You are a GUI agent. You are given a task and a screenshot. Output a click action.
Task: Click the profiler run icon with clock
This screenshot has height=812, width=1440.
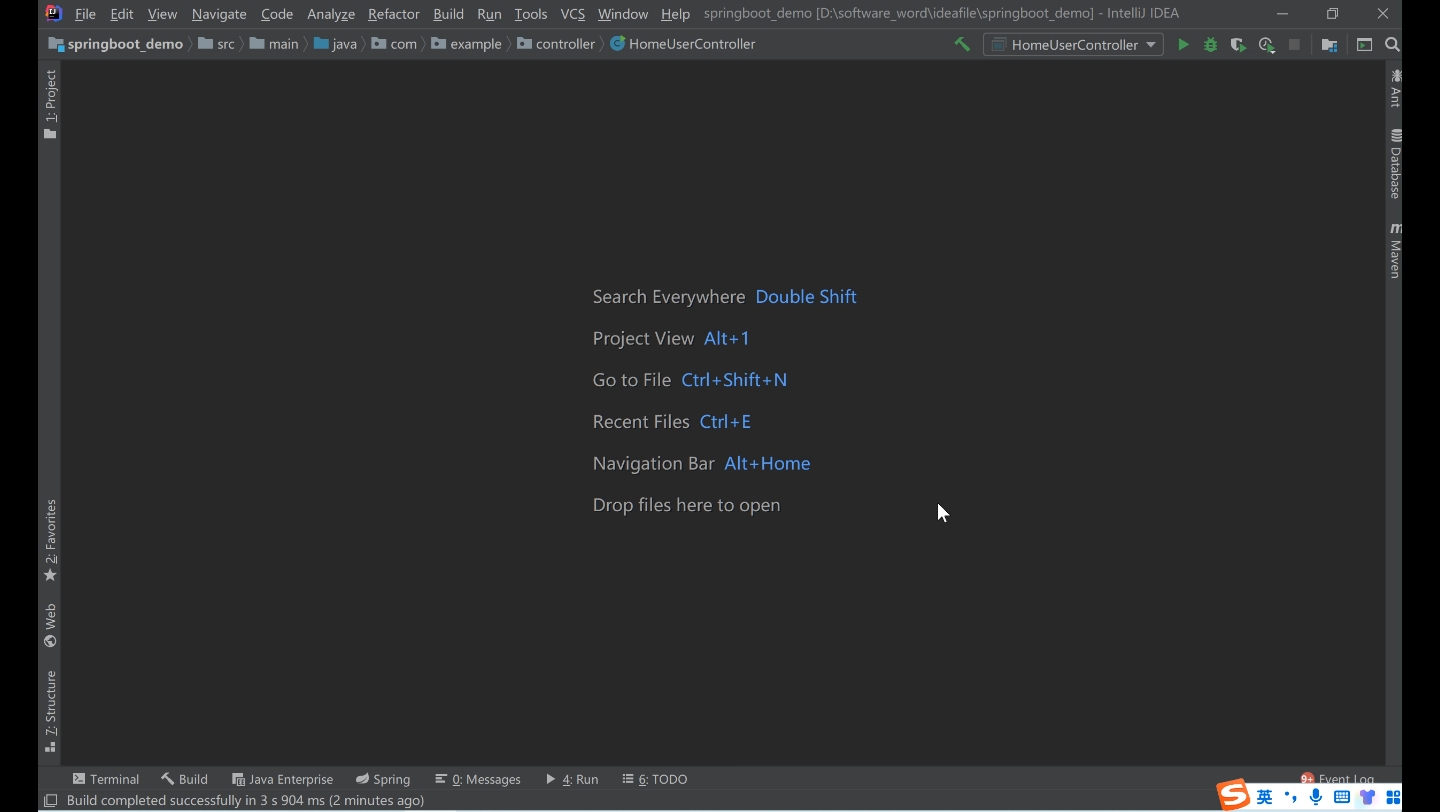point(1266,44)
